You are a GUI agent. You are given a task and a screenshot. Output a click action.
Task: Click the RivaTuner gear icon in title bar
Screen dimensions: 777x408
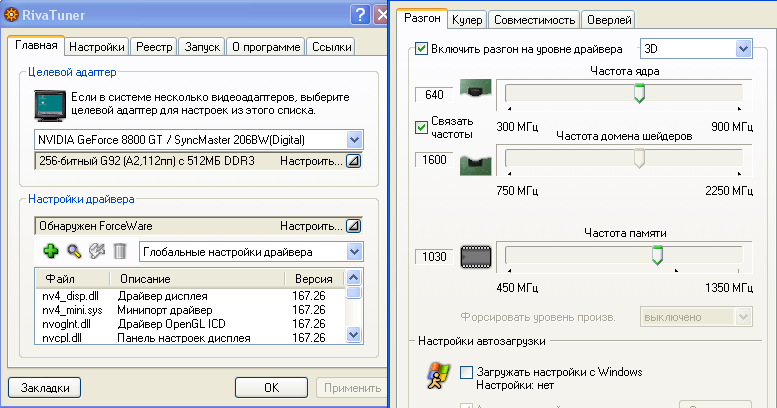pyautogui.click(x=11, y=15)
